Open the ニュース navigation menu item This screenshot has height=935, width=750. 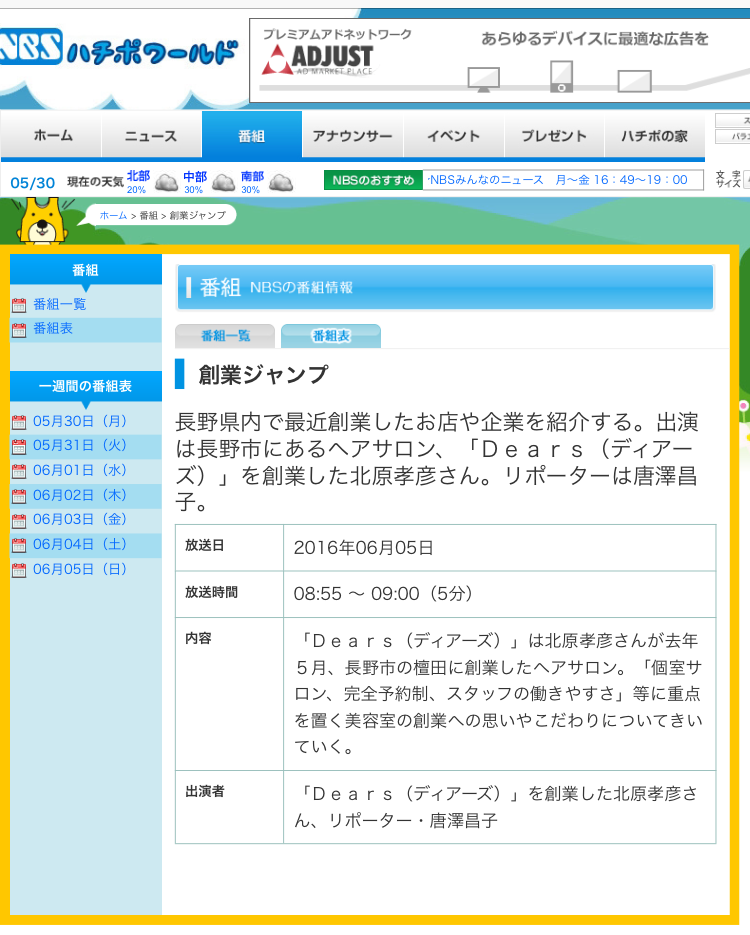151,136
